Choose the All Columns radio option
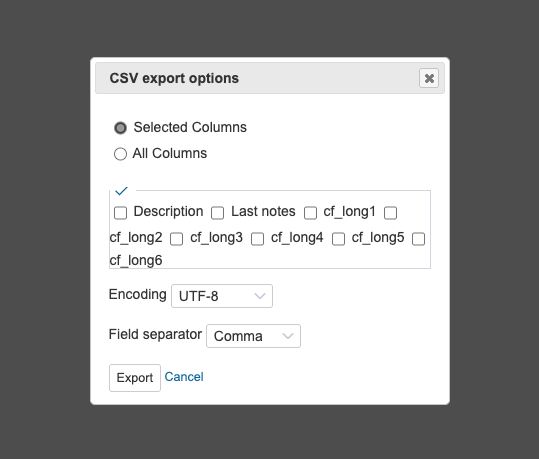Viewport: 539px width, 459px height. click(120, 154)
